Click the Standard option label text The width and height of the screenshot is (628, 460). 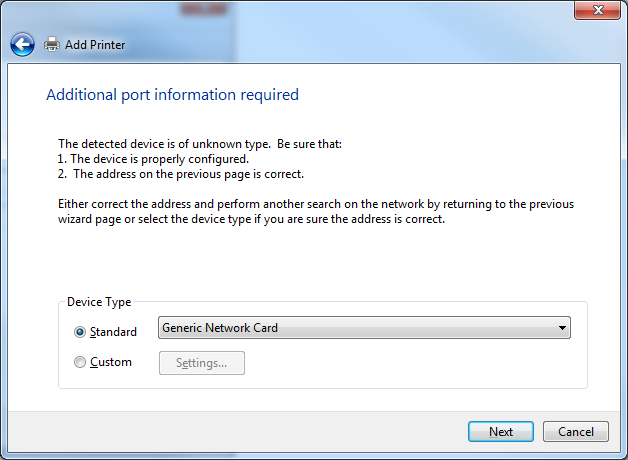113,332
